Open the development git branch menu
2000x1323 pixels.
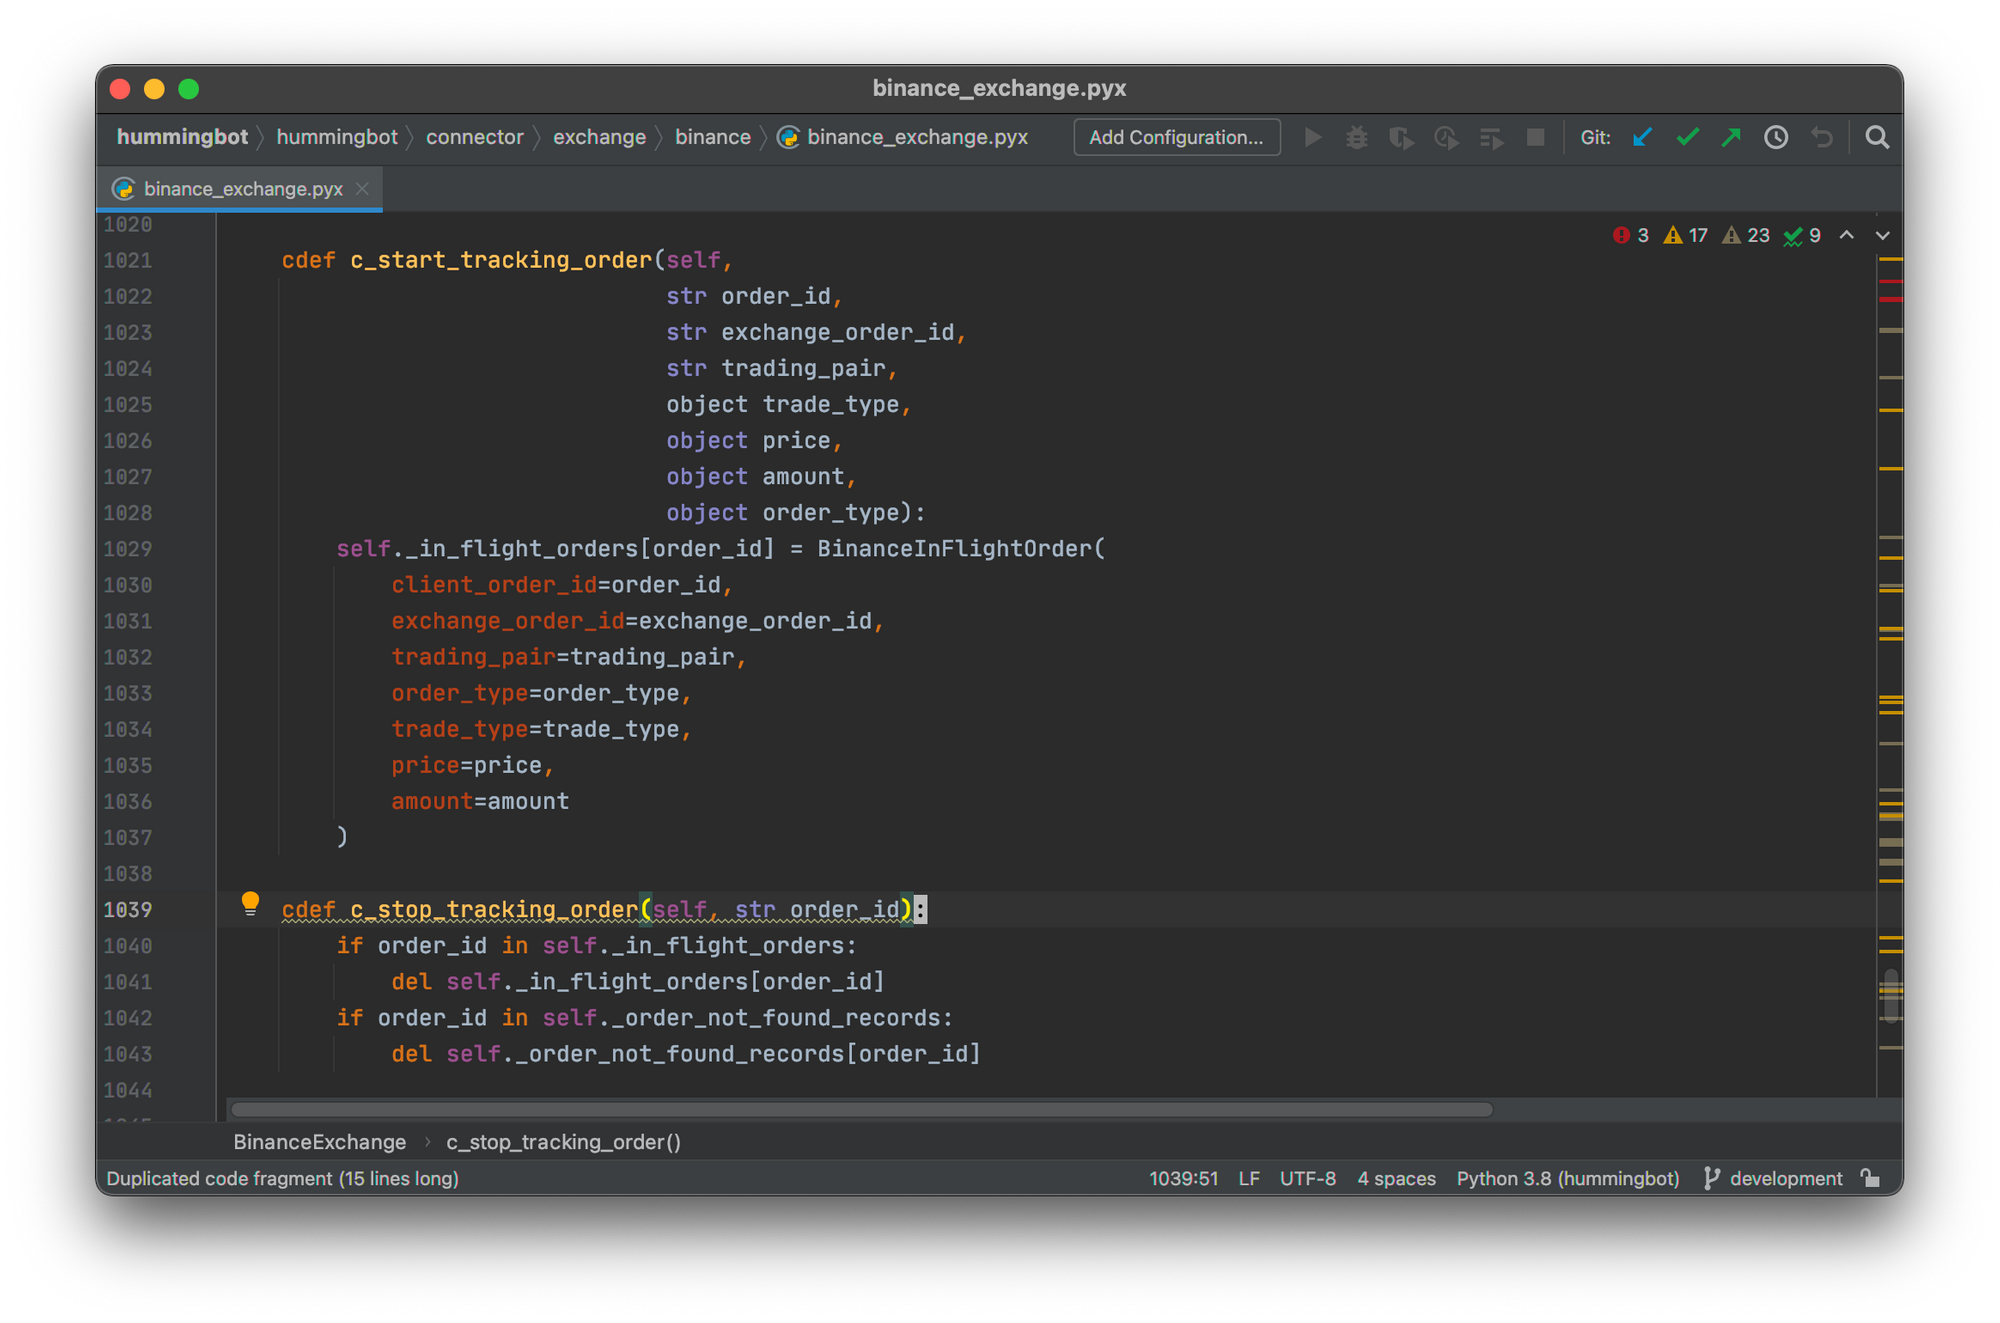[x=1785, y=1178]
